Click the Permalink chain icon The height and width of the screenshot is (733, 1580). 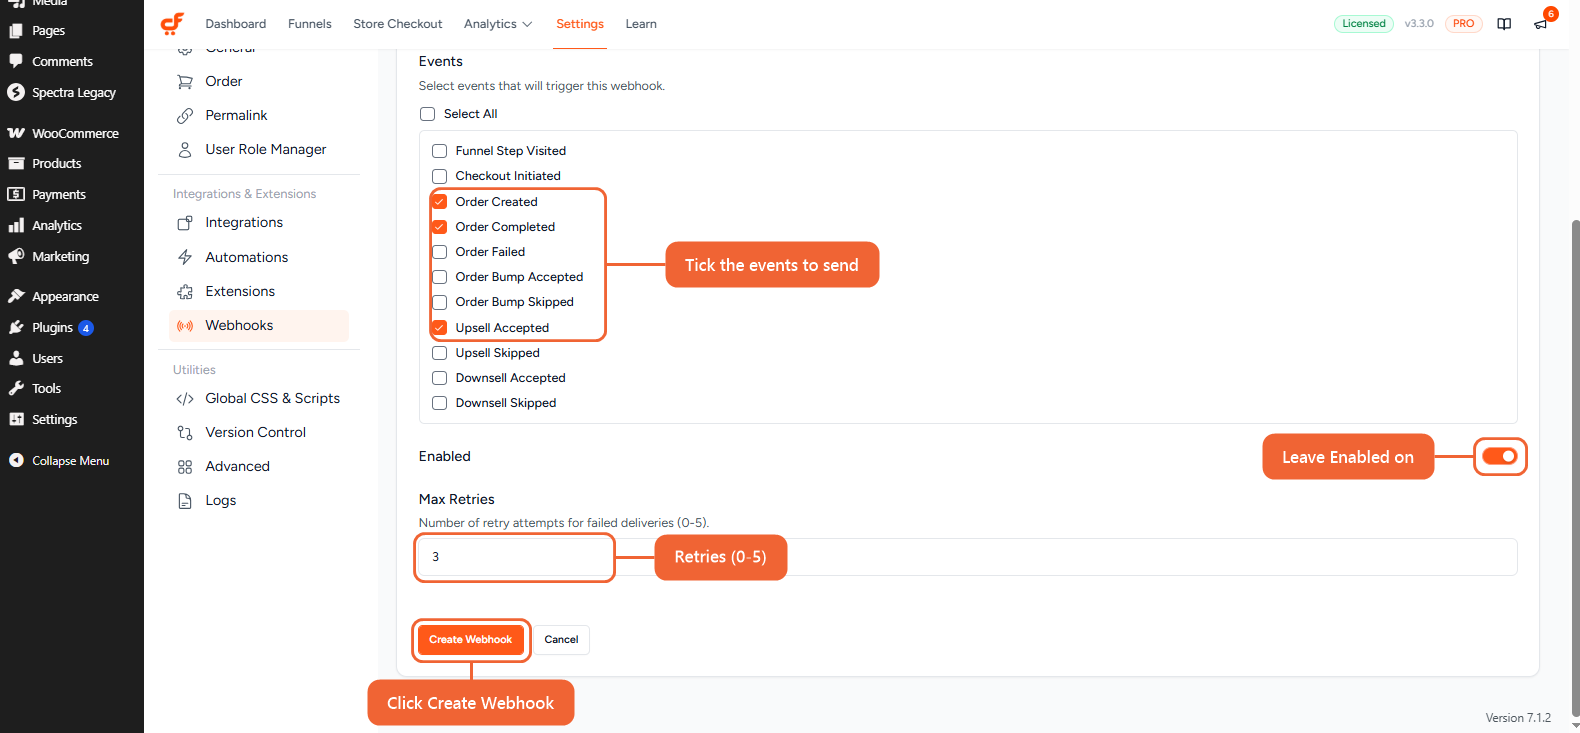[185, 116]
